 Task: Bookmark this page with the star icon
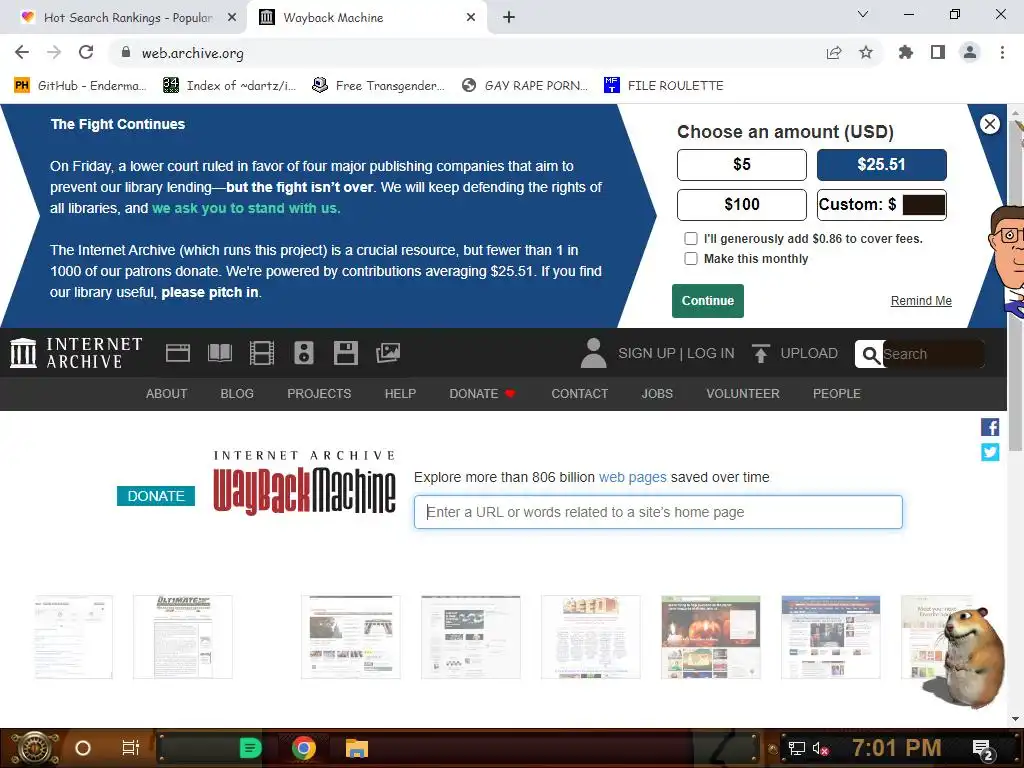[866, 53]
